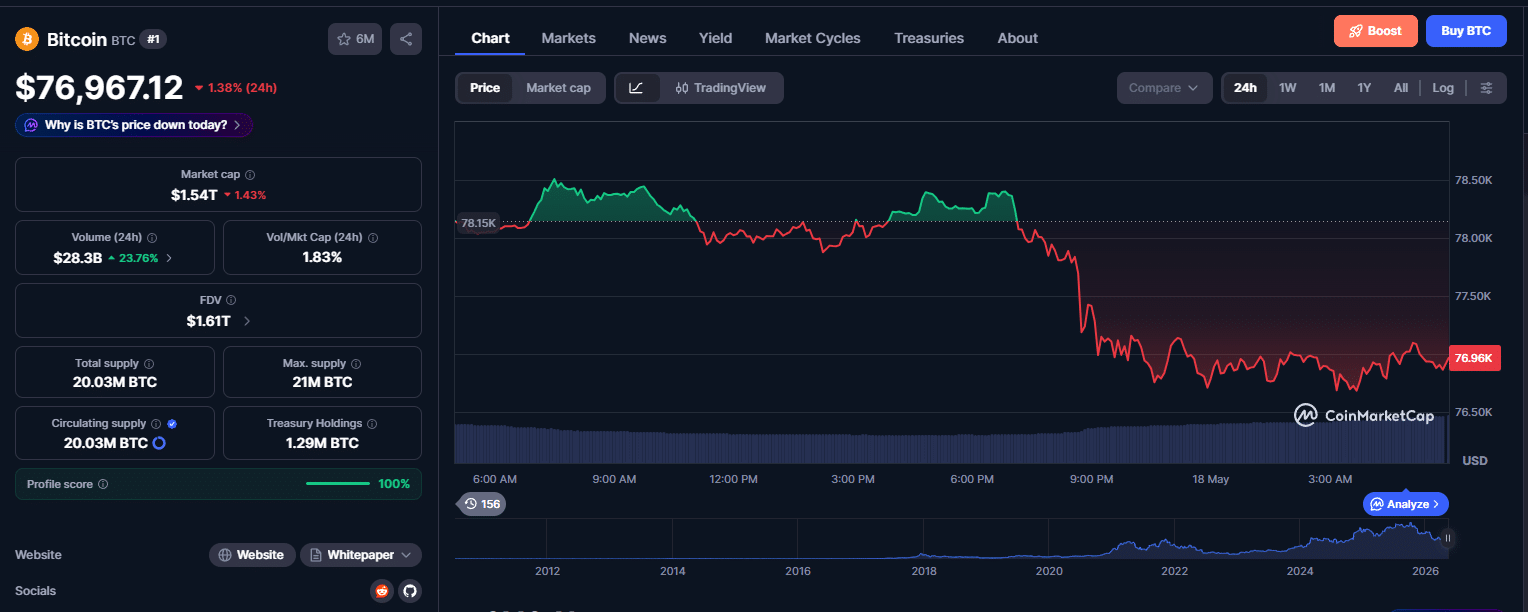Screen dimensions: 1528x612
Task: Click the Volume (24h) info icon
Action: click(x=152, y=238)
